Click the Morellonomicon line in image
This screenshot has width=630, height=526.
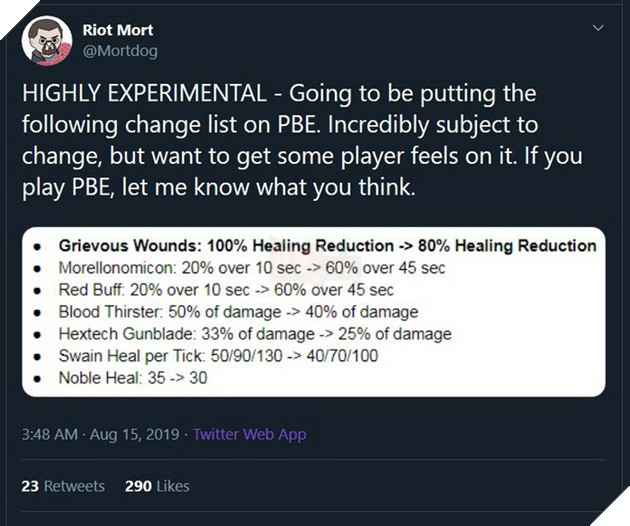[x=251, y=268]
